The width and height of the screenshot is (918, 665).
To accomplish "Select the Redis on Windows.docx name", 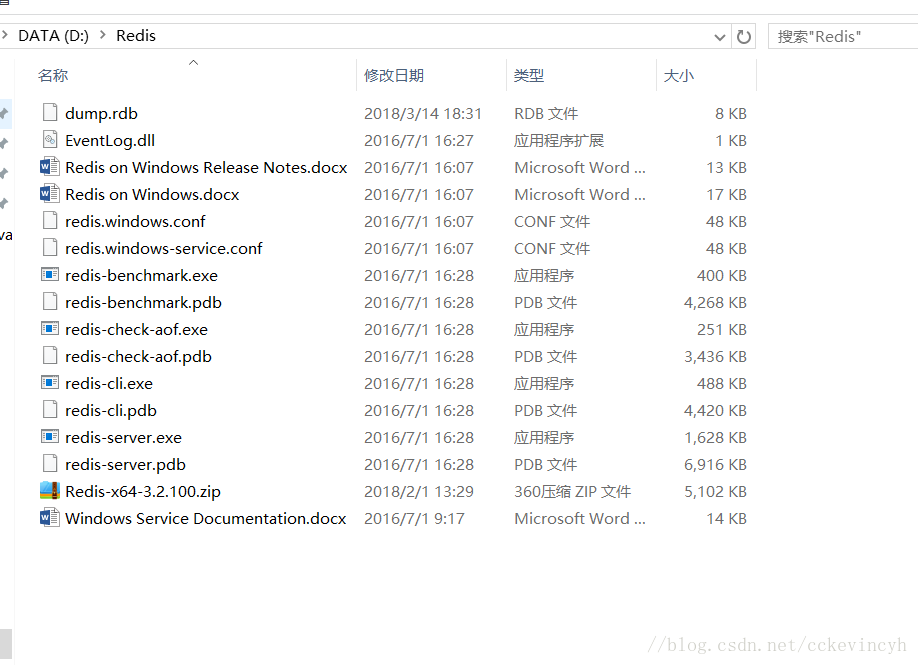I will 152,194.
